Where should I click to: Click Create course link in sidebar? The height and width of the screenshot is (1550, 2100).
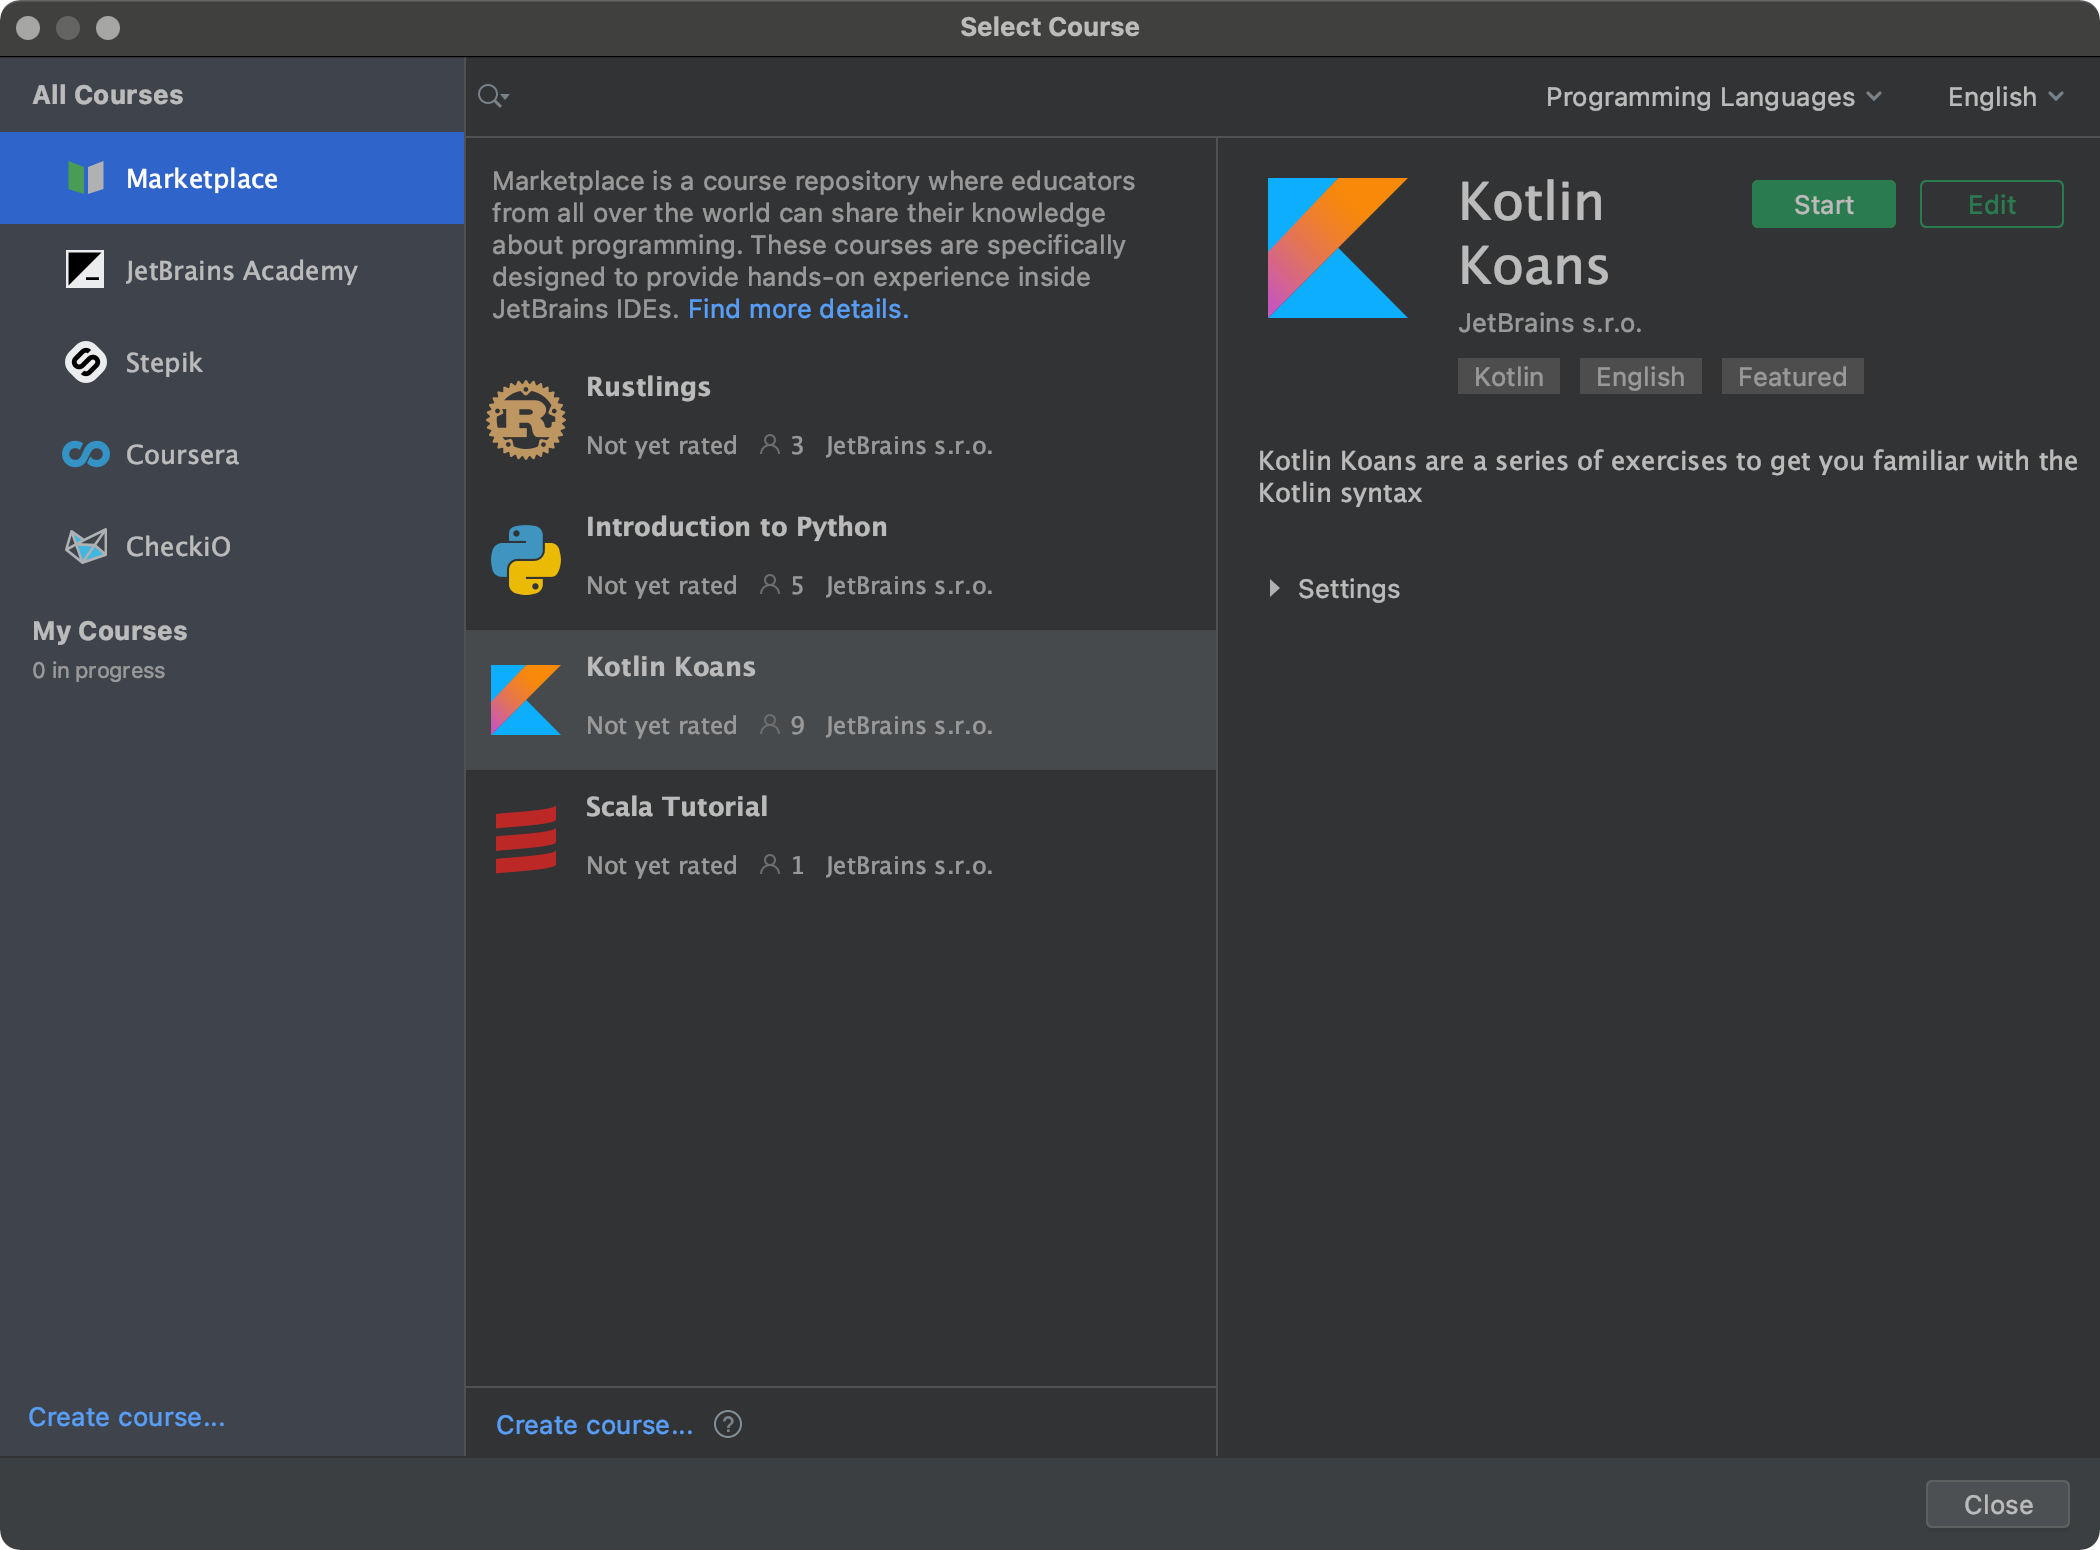coord(127,1417)
